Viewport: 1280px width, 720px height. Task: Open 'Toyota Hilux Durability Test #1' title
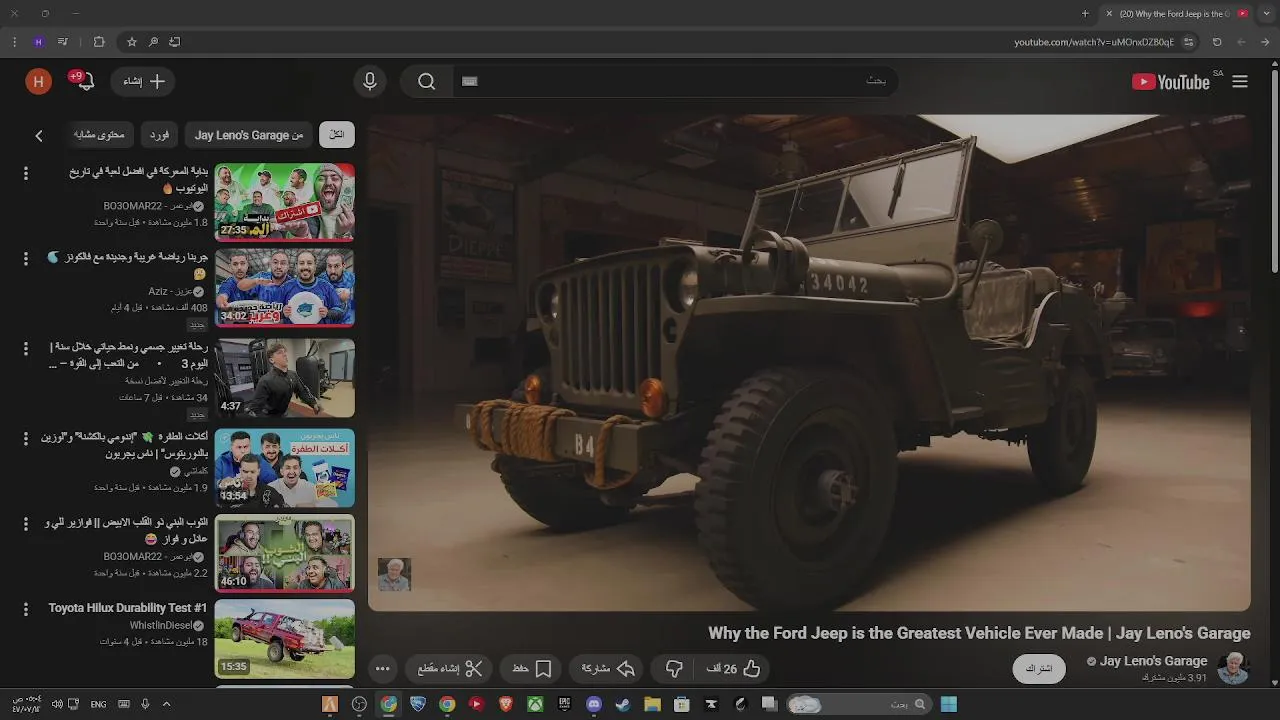[x=128, y=608]
